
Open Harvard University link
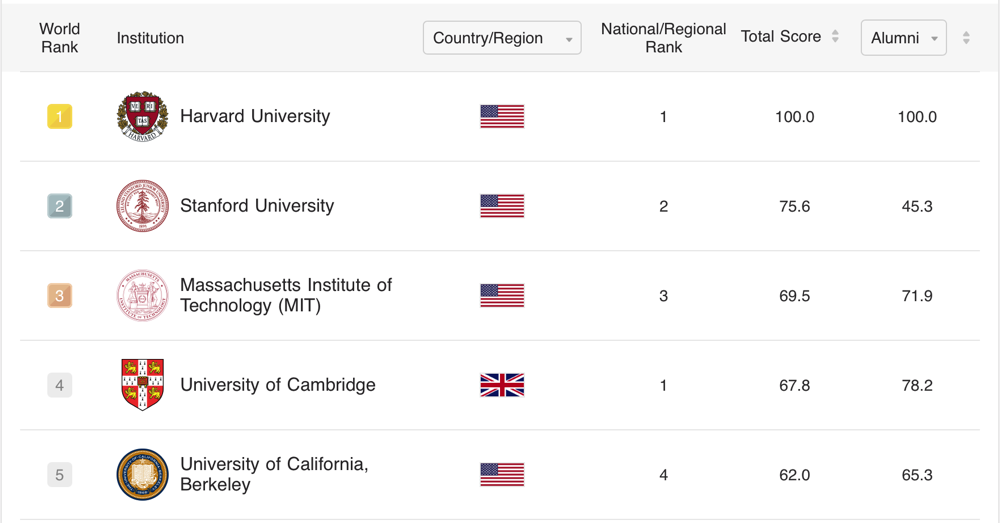coord(255,116)
